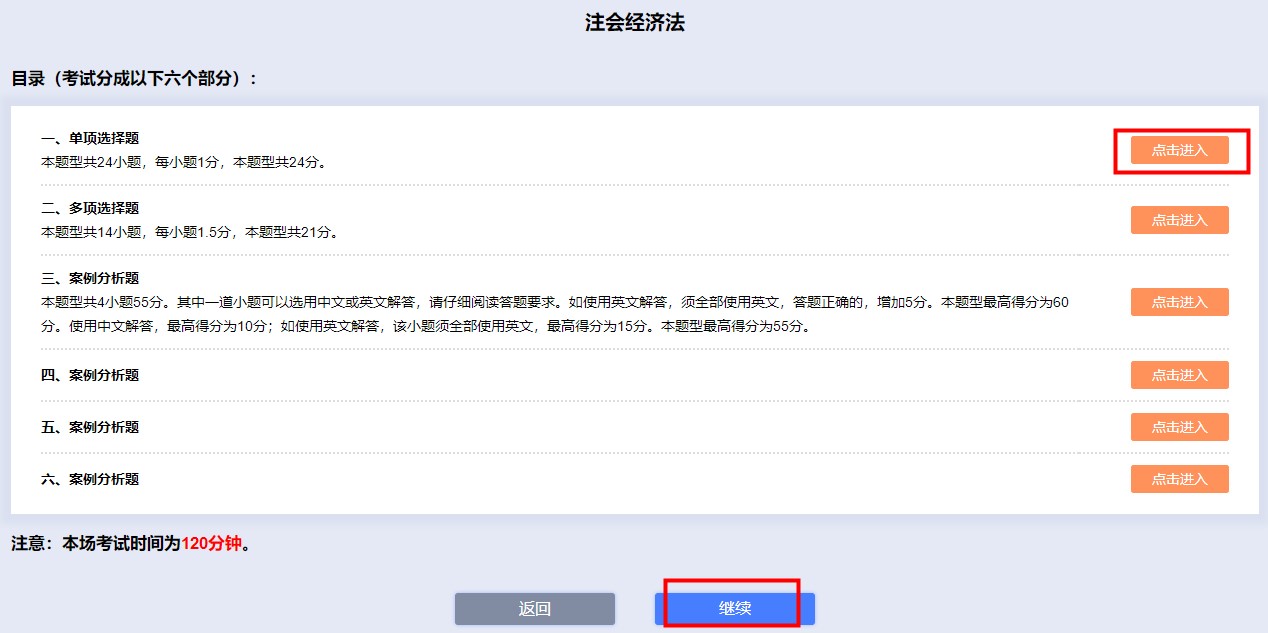The height and width of the screenshot is (633, 1268).
Task: 点击页面顶部"注会经济法"标题
Action: 633,21
